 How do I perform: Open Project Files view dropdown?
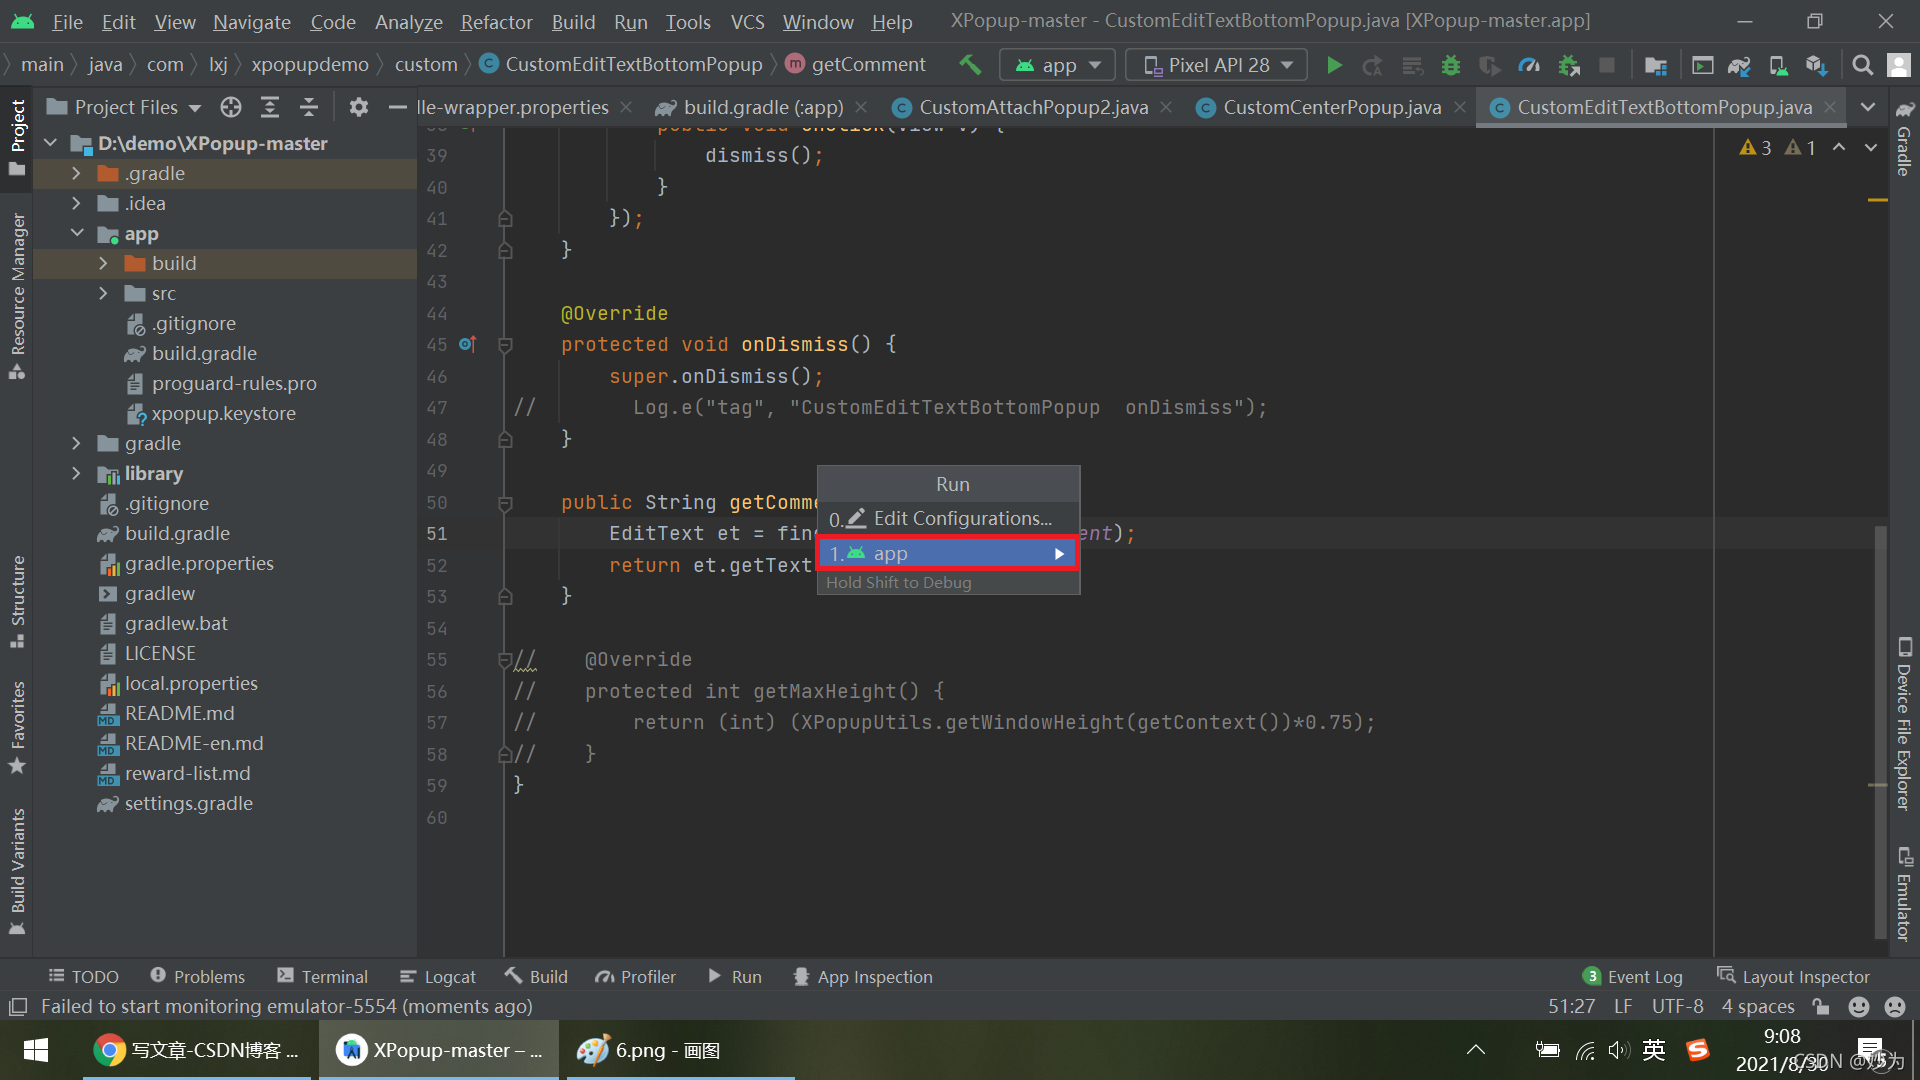(124, 107)
